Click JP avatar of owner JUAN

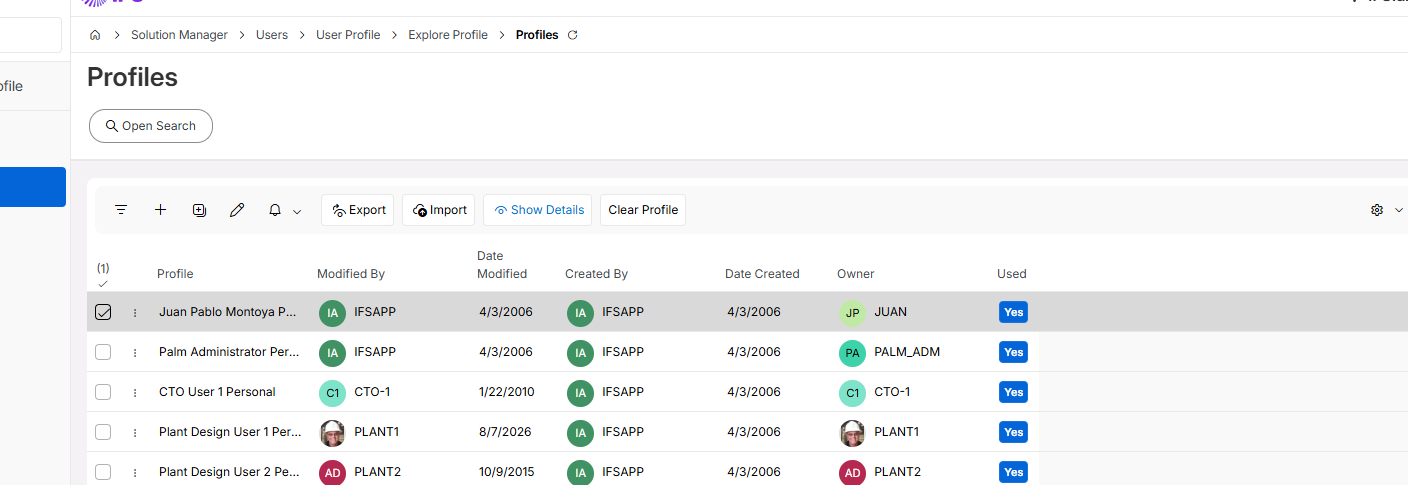coord(852,312)
